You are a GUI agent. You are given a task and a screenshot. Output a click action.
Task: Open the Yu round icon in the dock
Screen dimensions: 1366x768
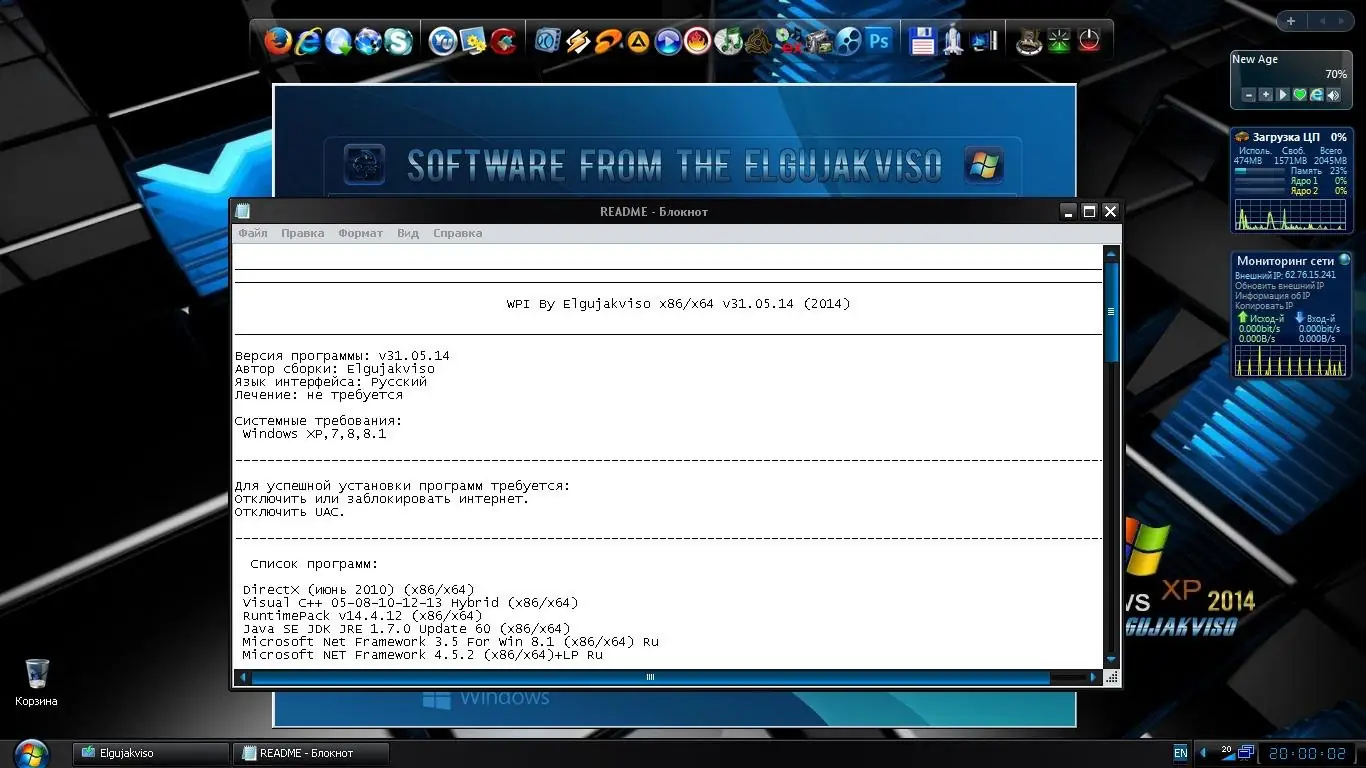click(443, 41)
